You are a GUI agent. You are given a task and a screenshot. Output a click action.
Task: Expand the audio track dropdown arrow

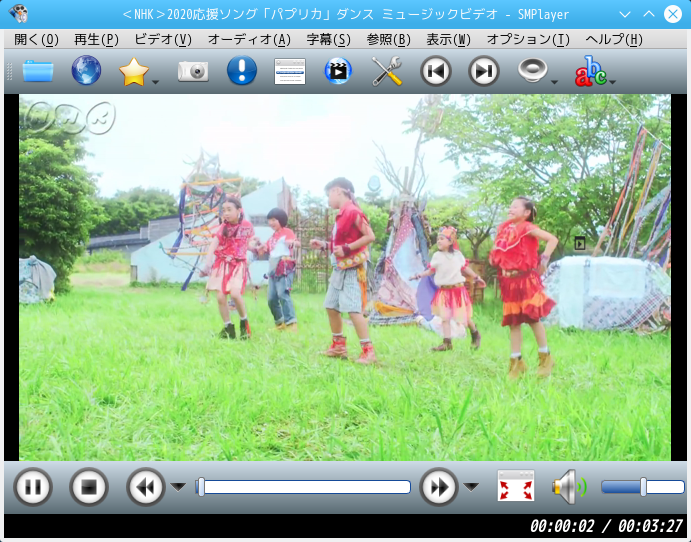click(x=554, y=82)
